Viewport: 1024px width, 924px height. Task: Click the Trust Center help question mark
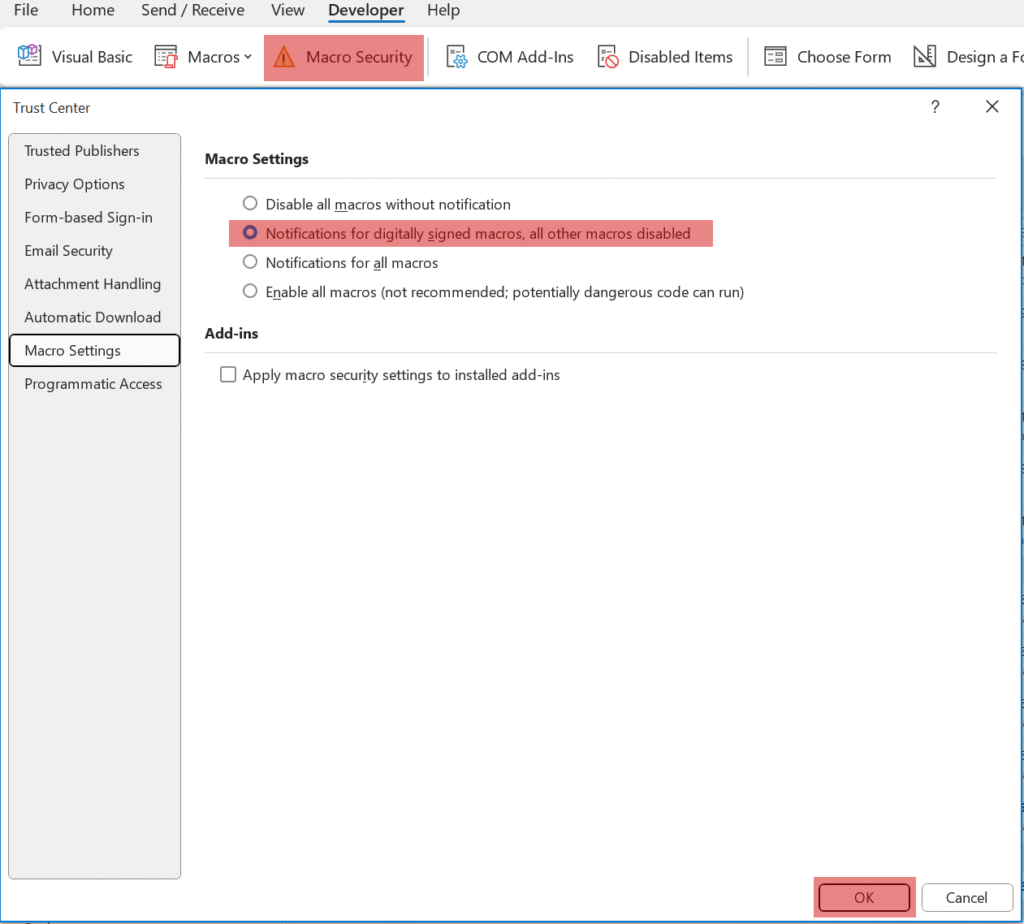coord(935,107)
